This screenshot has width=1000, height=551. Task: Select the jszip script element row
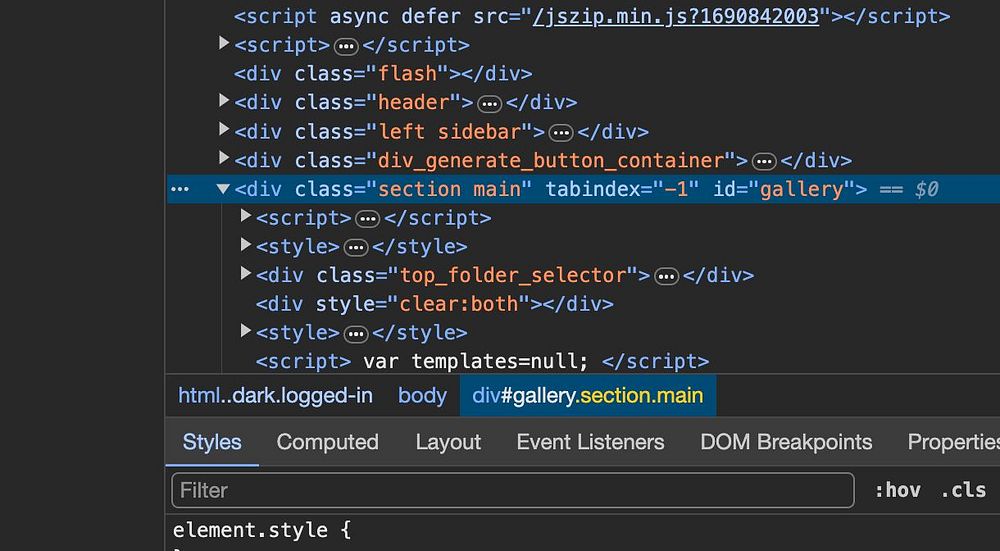coord(592,17)
